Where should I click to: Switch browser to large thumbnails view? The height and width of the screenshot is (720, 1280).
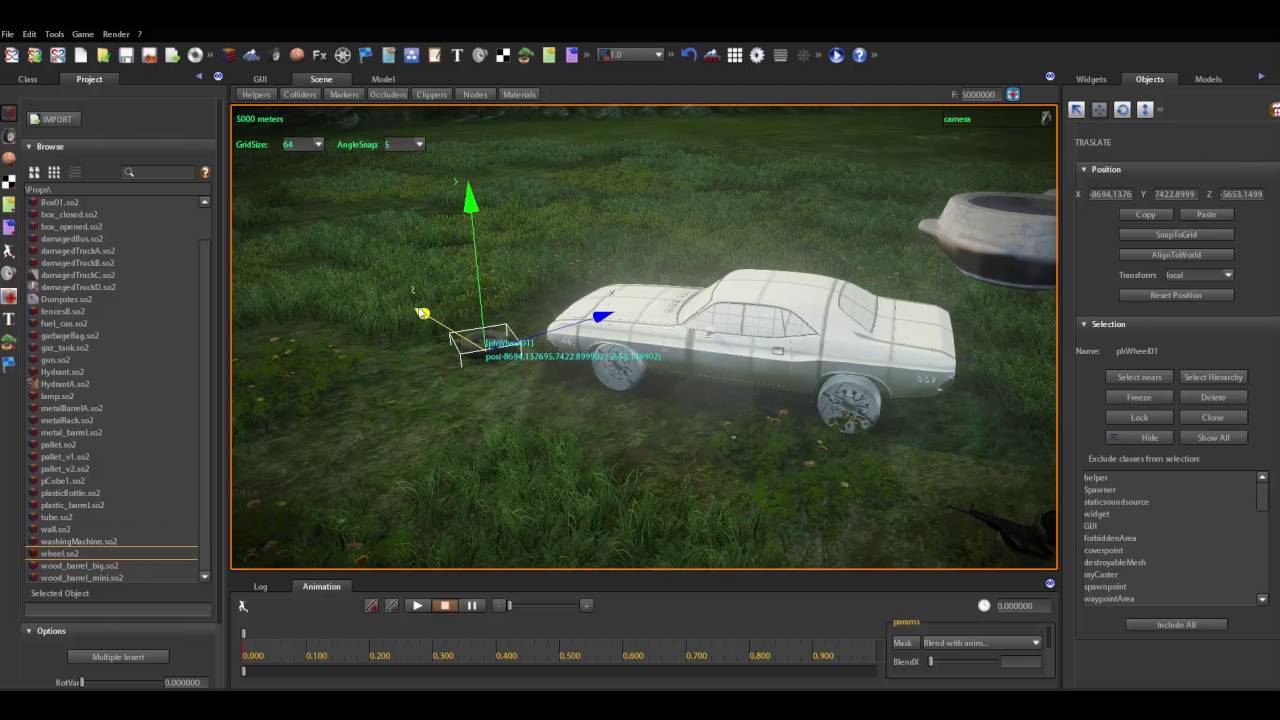pyautogui.click(x=34, y=172)
